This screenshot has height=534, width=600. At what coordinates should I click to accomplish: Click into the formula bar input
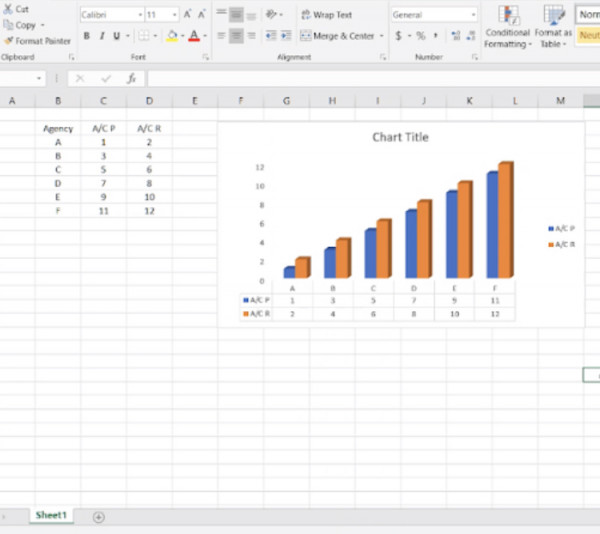(373, 79)
